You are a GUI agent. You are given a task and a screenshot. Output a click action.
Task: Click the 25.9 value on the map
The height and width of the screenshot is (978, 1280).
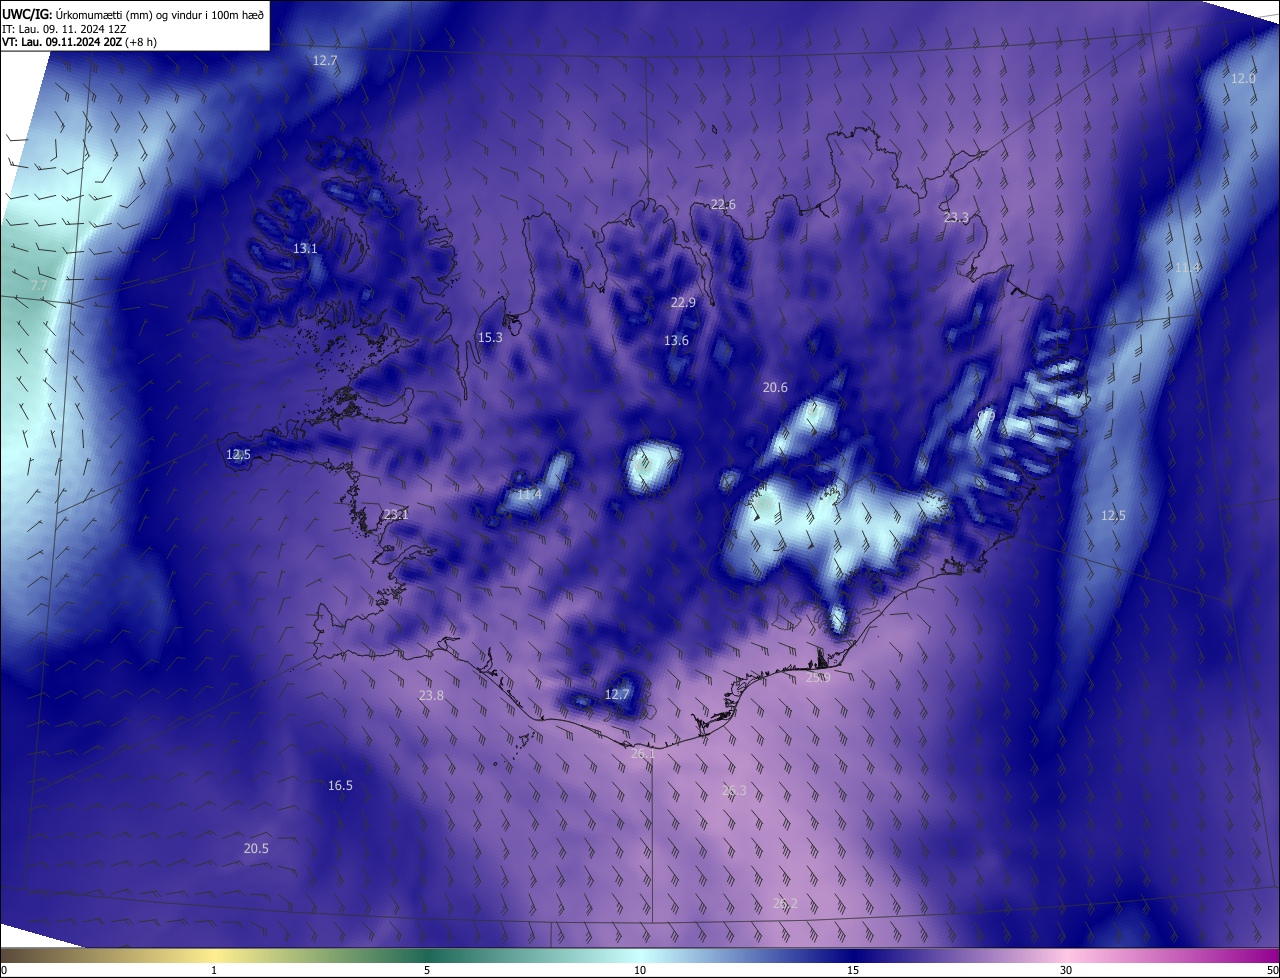[818, 677]
